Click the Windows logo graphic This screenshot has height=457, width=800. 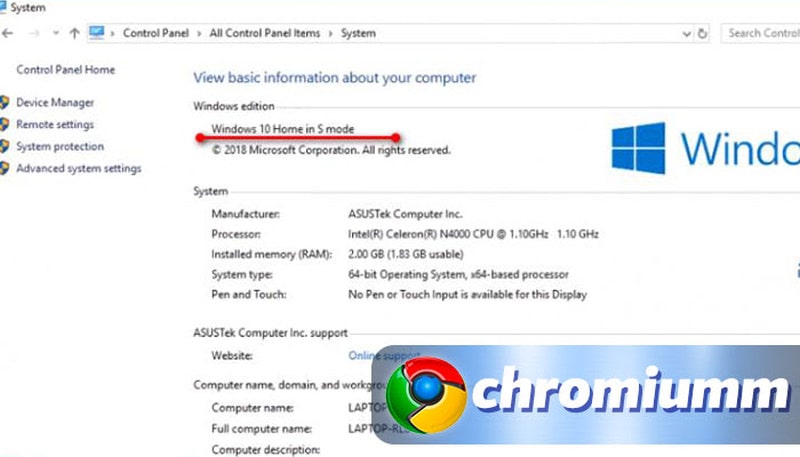638,148
